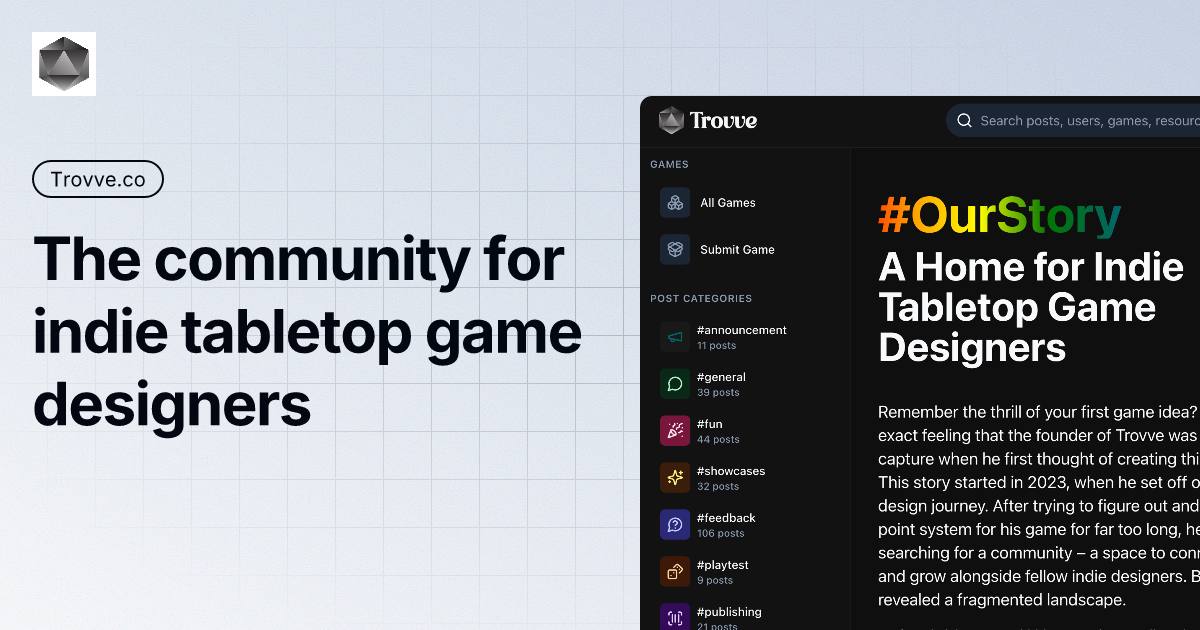The width and height of the screenshot is (1200, 630).
Task: Click the search magnifier icon
Action: point(963,120)
